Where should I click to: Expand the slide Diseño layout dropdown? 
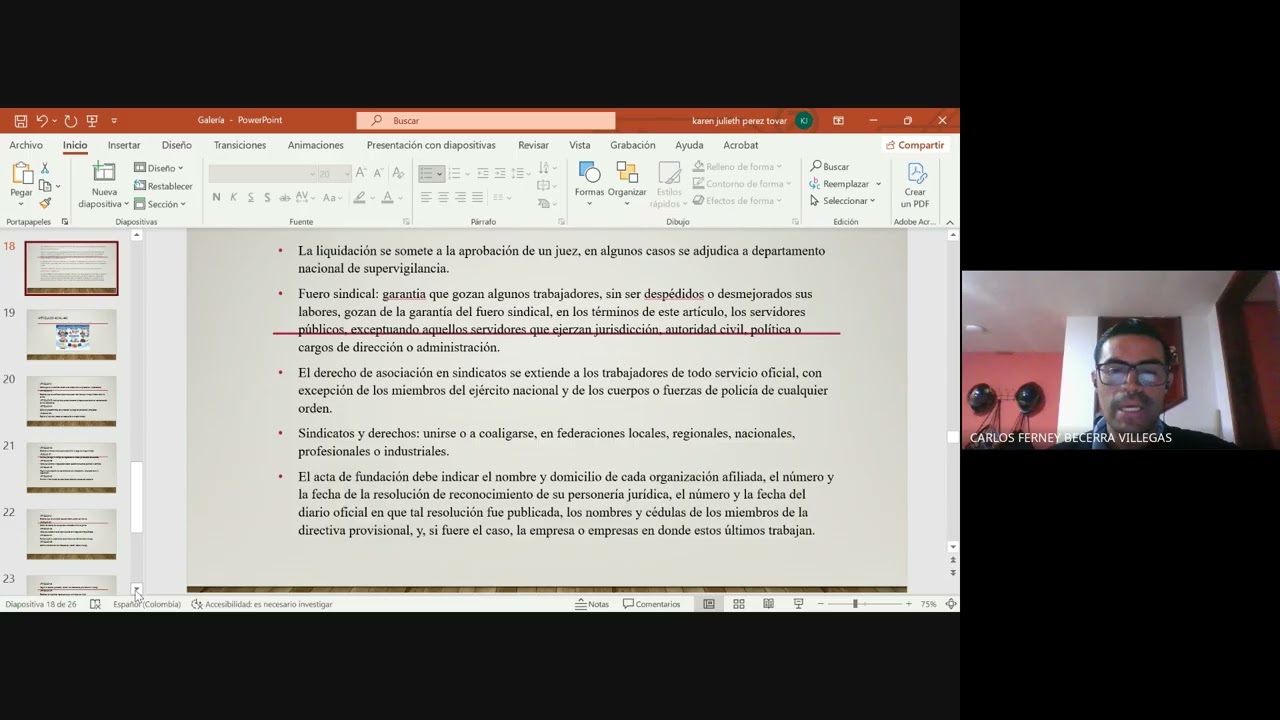coord(159,168)
